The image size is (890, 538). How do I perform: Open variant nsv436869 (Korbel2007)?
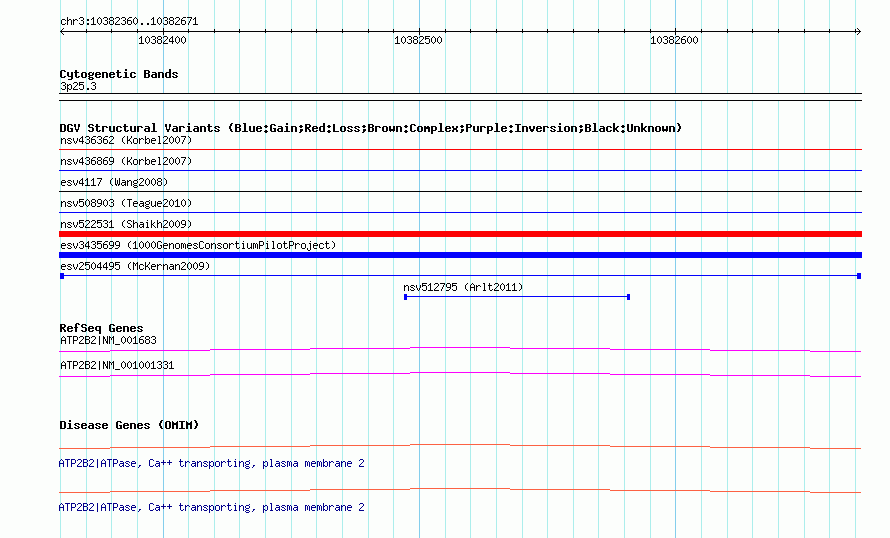126,161
